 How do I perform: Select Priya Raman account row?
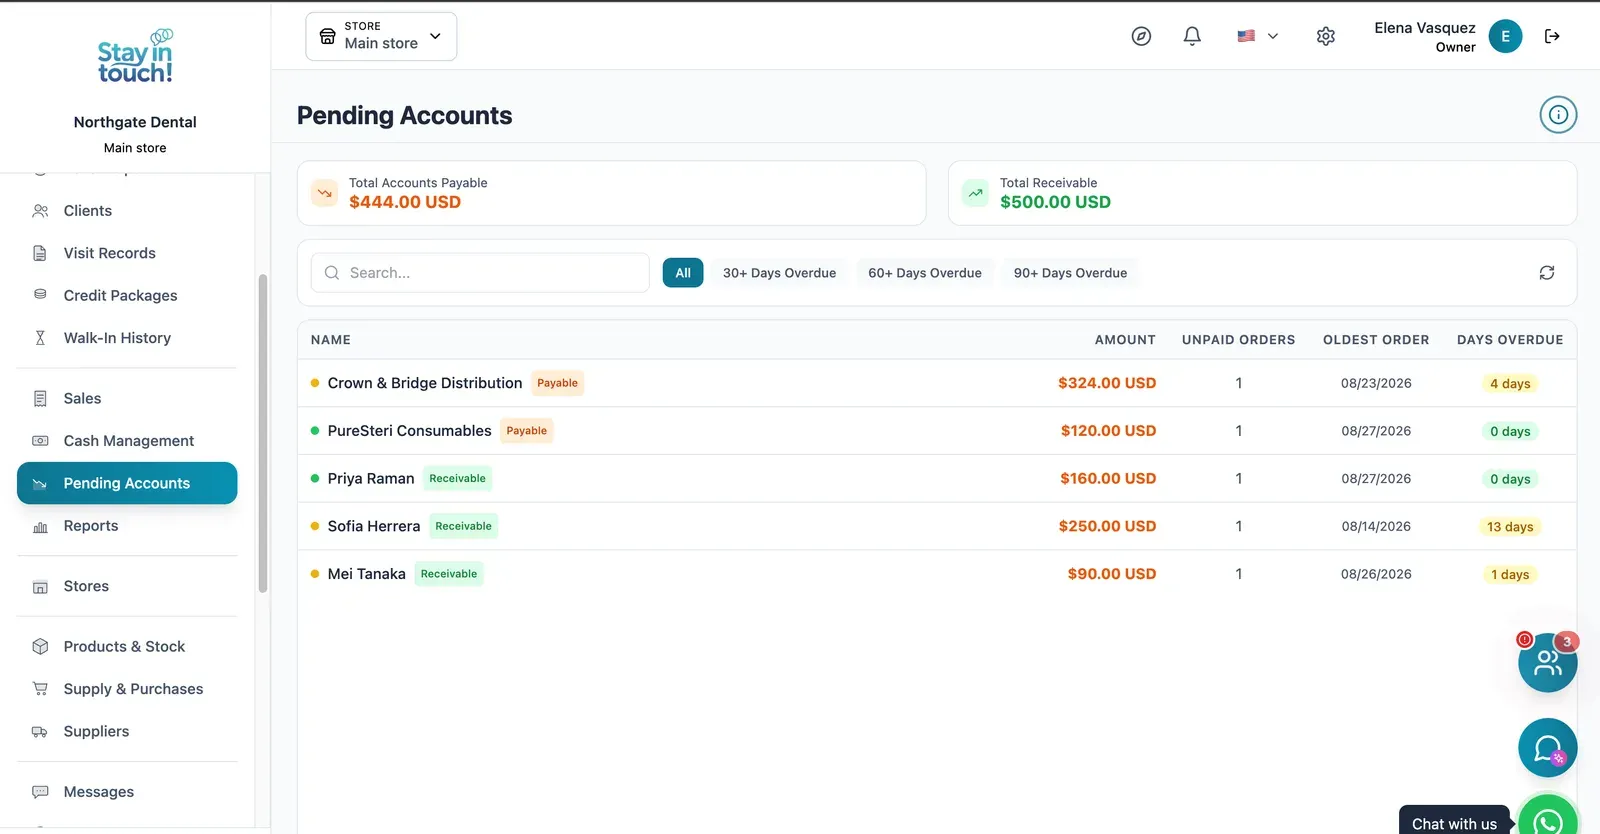point(937,479)
